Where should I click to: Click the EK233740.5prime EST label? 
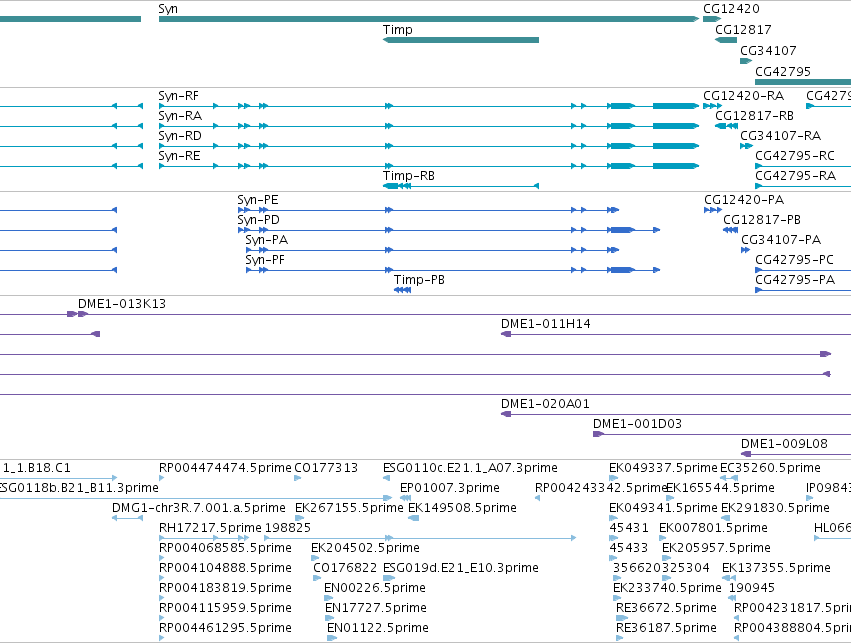pyautogui.click(x=667, y=588)
